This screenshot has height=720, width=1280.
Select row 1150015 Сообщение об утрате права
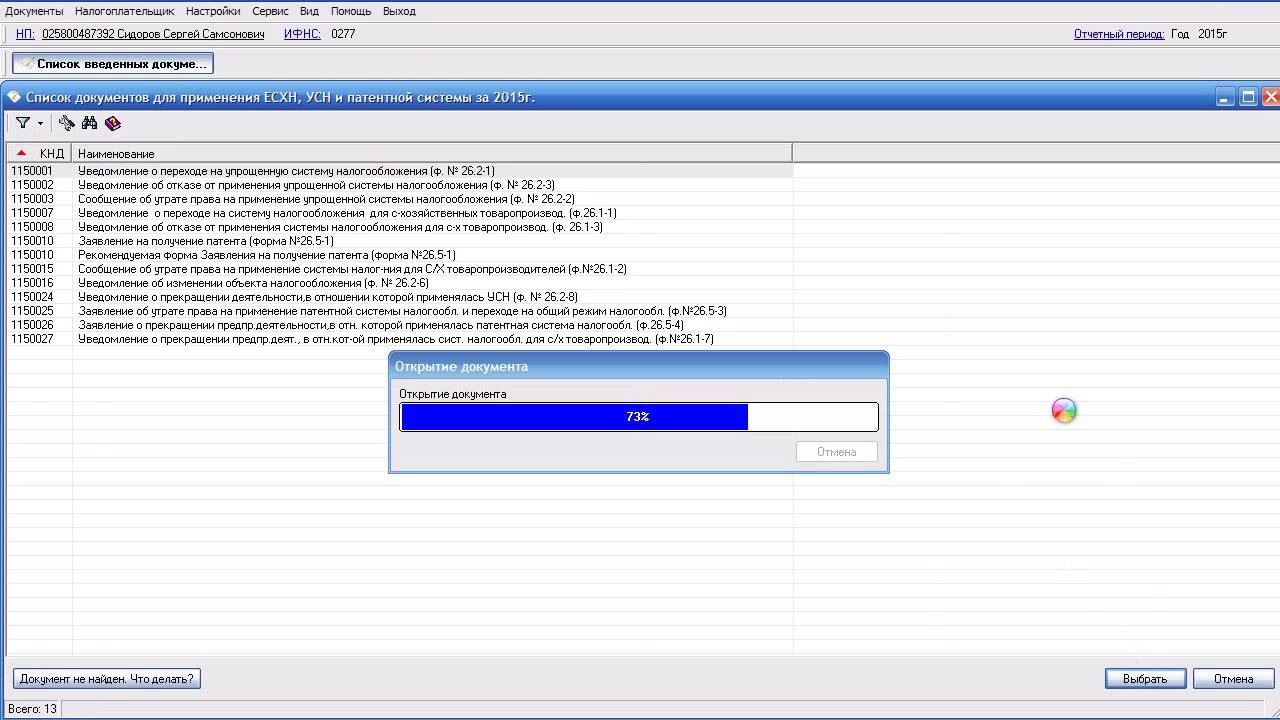point(400,269)
